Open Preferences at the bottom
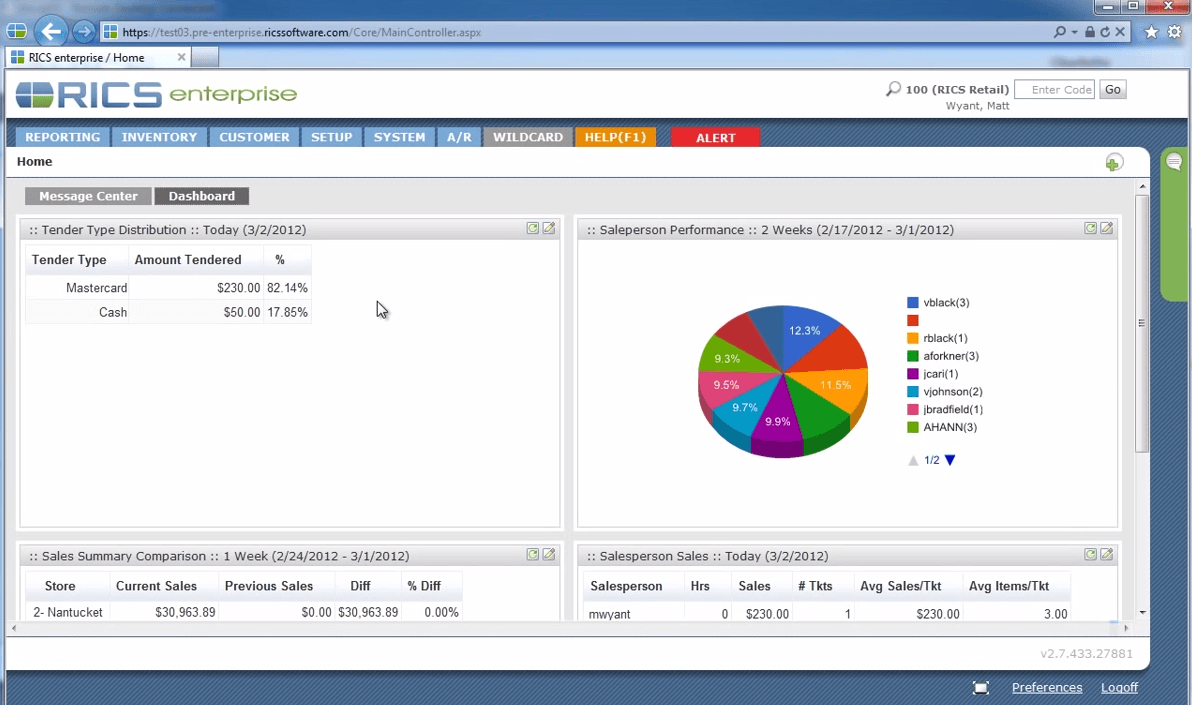This screenshot has height=705, width=1192. tap(1047, 687)
